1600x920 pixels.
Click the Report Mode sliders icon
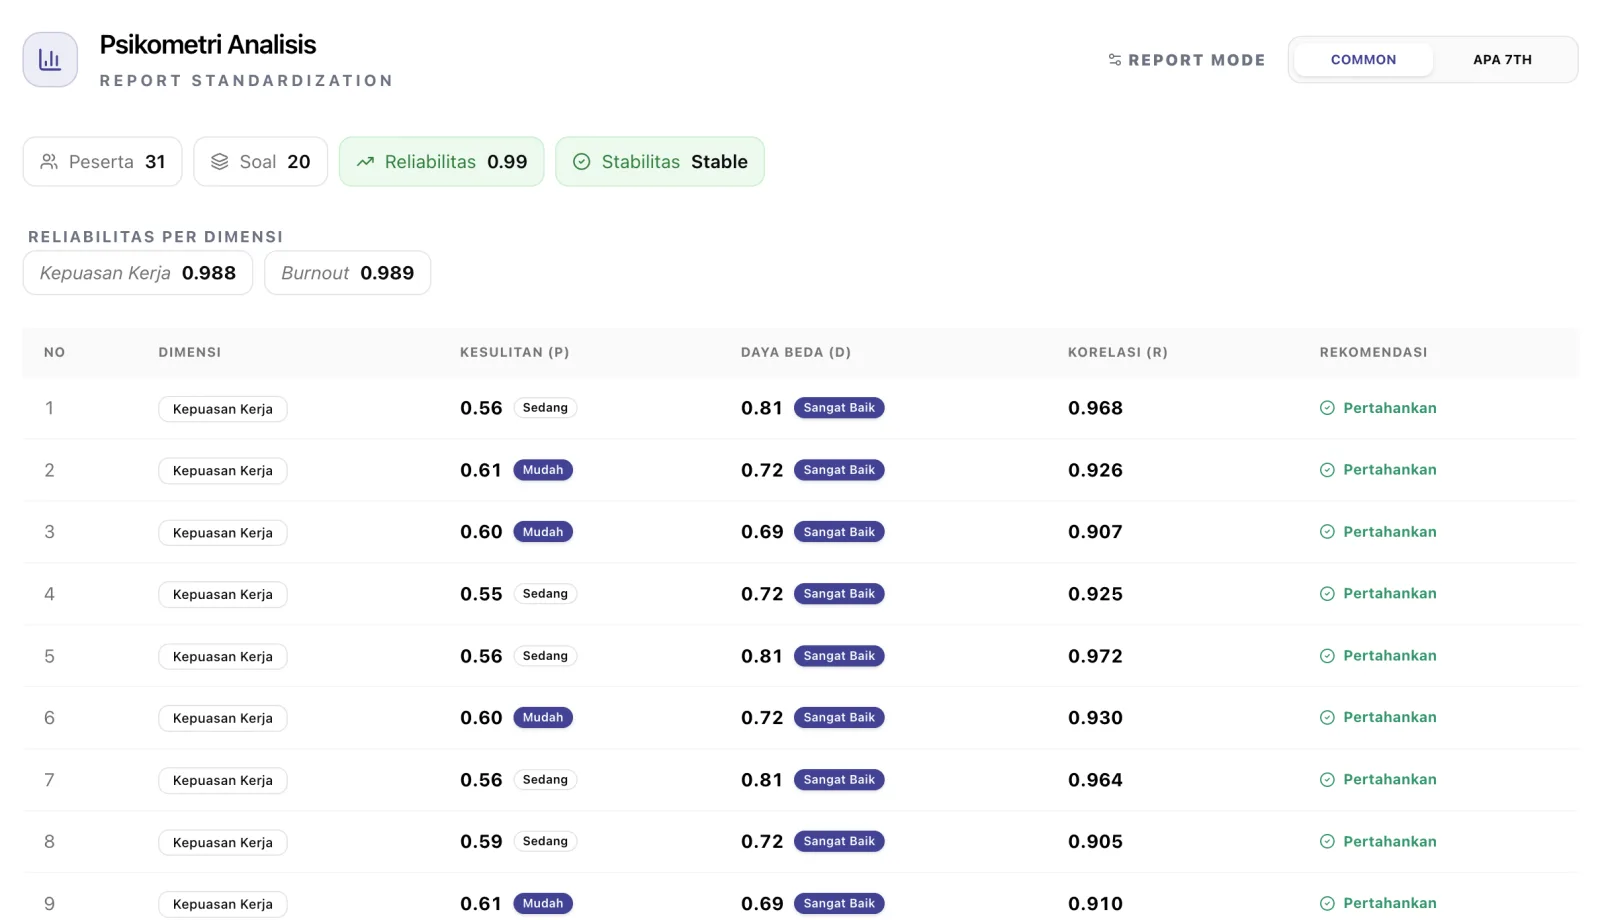point(1115,60)
